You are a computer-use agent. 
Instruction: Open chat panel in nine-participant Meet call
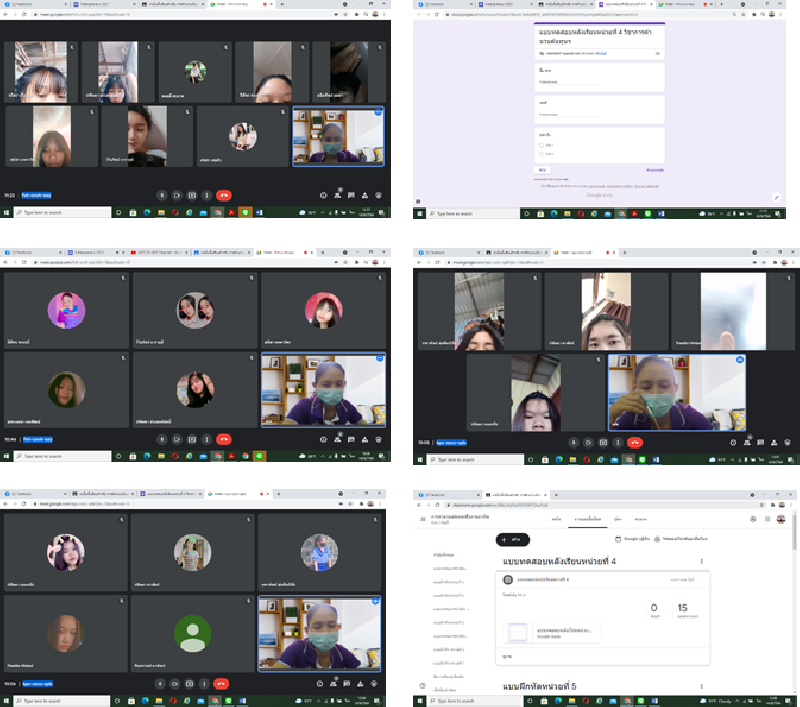pyautogui.click(x=354, y=195)
